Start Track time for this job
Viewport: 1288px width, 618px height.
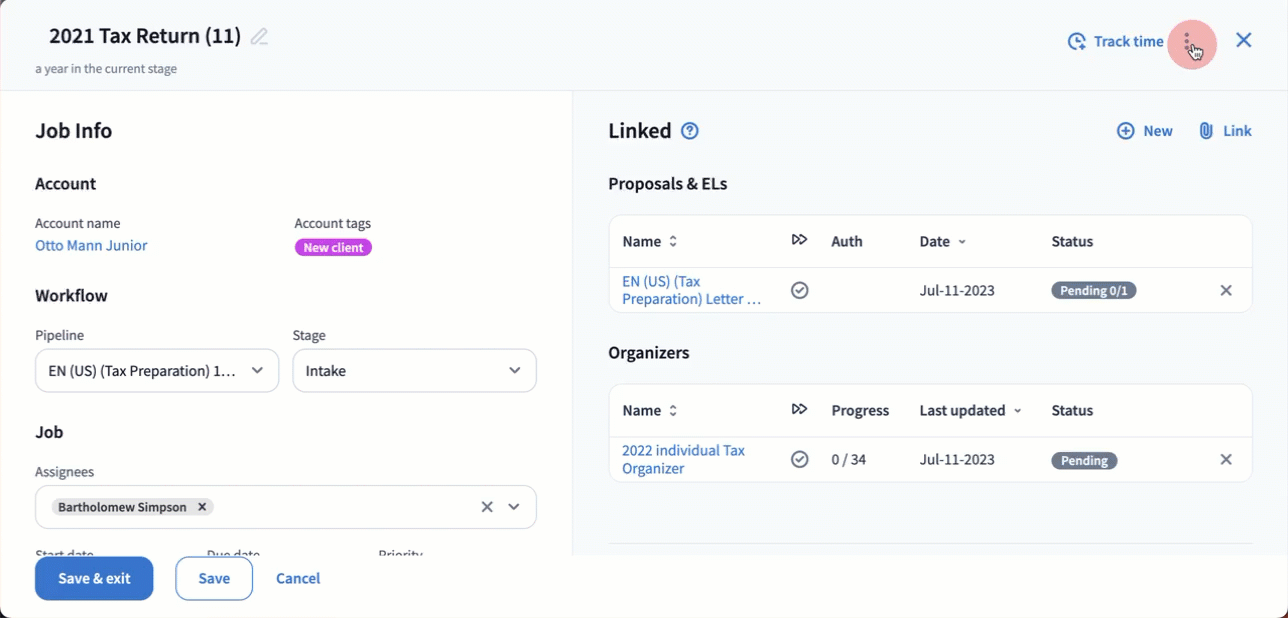coord(1115,42)
